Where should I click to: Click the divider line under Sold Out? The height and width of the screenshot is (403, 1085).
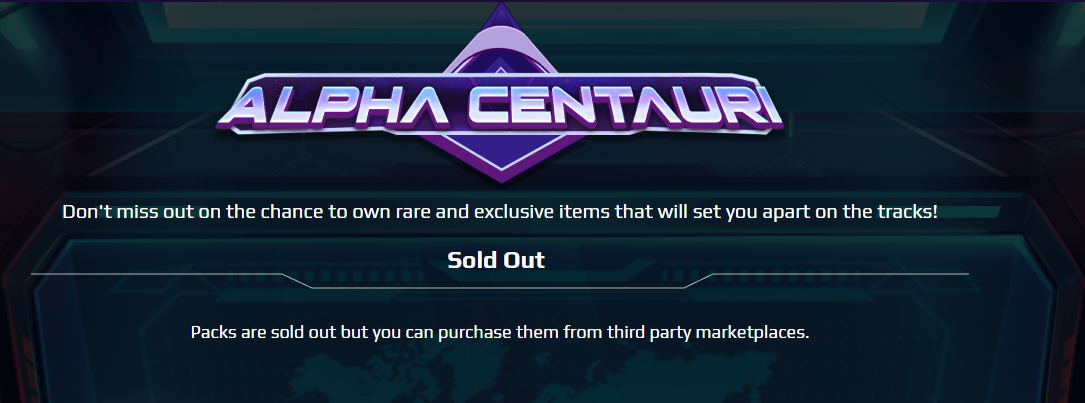pyautogui.click(x=500, y=280)
